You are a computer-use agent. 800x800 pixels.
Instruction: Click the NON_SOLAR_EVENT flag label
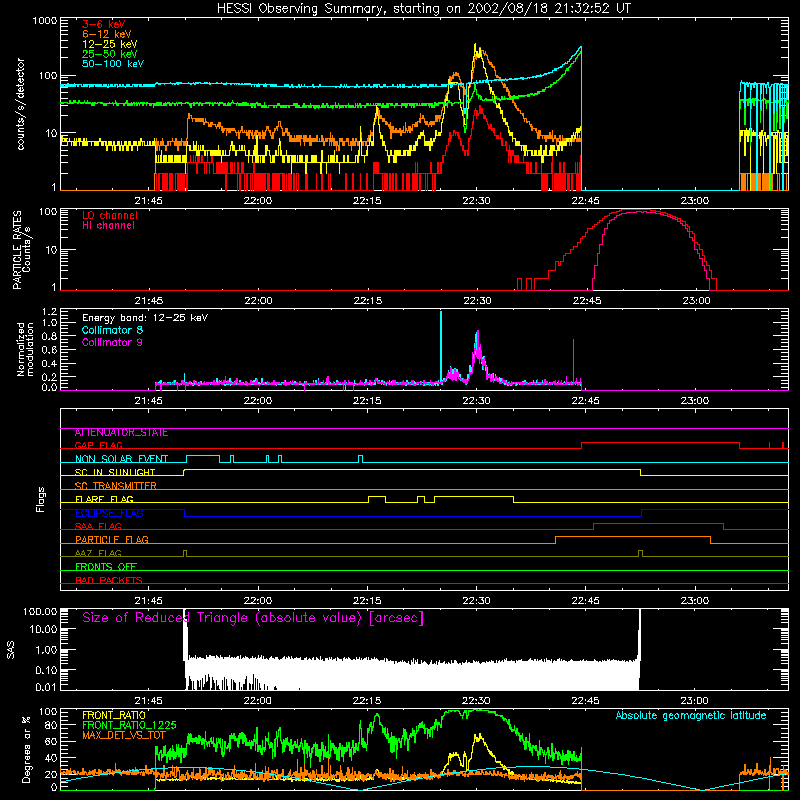pos(121,459)
